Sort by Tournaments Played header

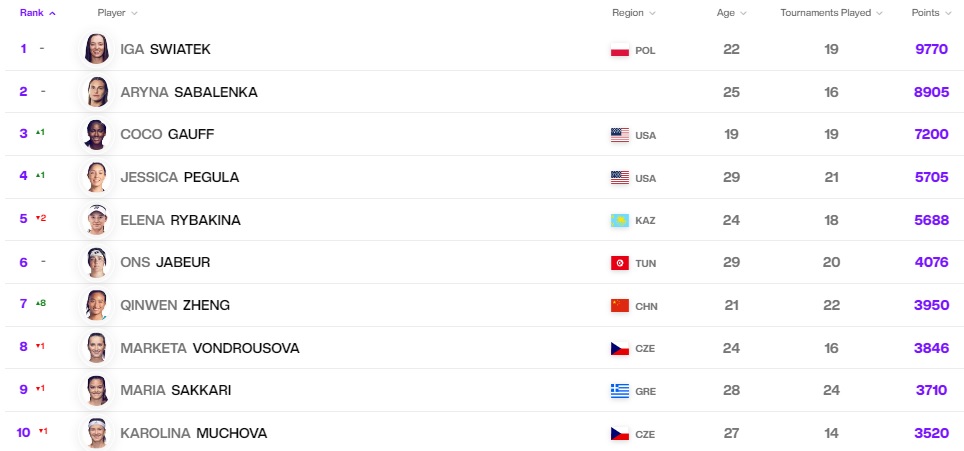(x=831, y=13)
